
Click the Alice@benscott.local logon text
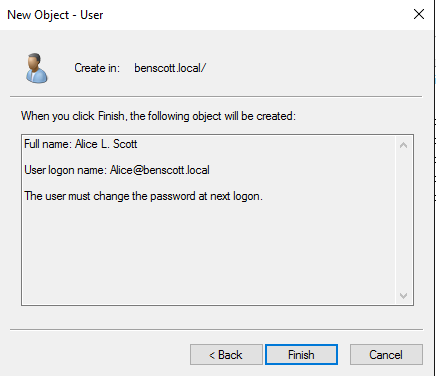[160, 170]
